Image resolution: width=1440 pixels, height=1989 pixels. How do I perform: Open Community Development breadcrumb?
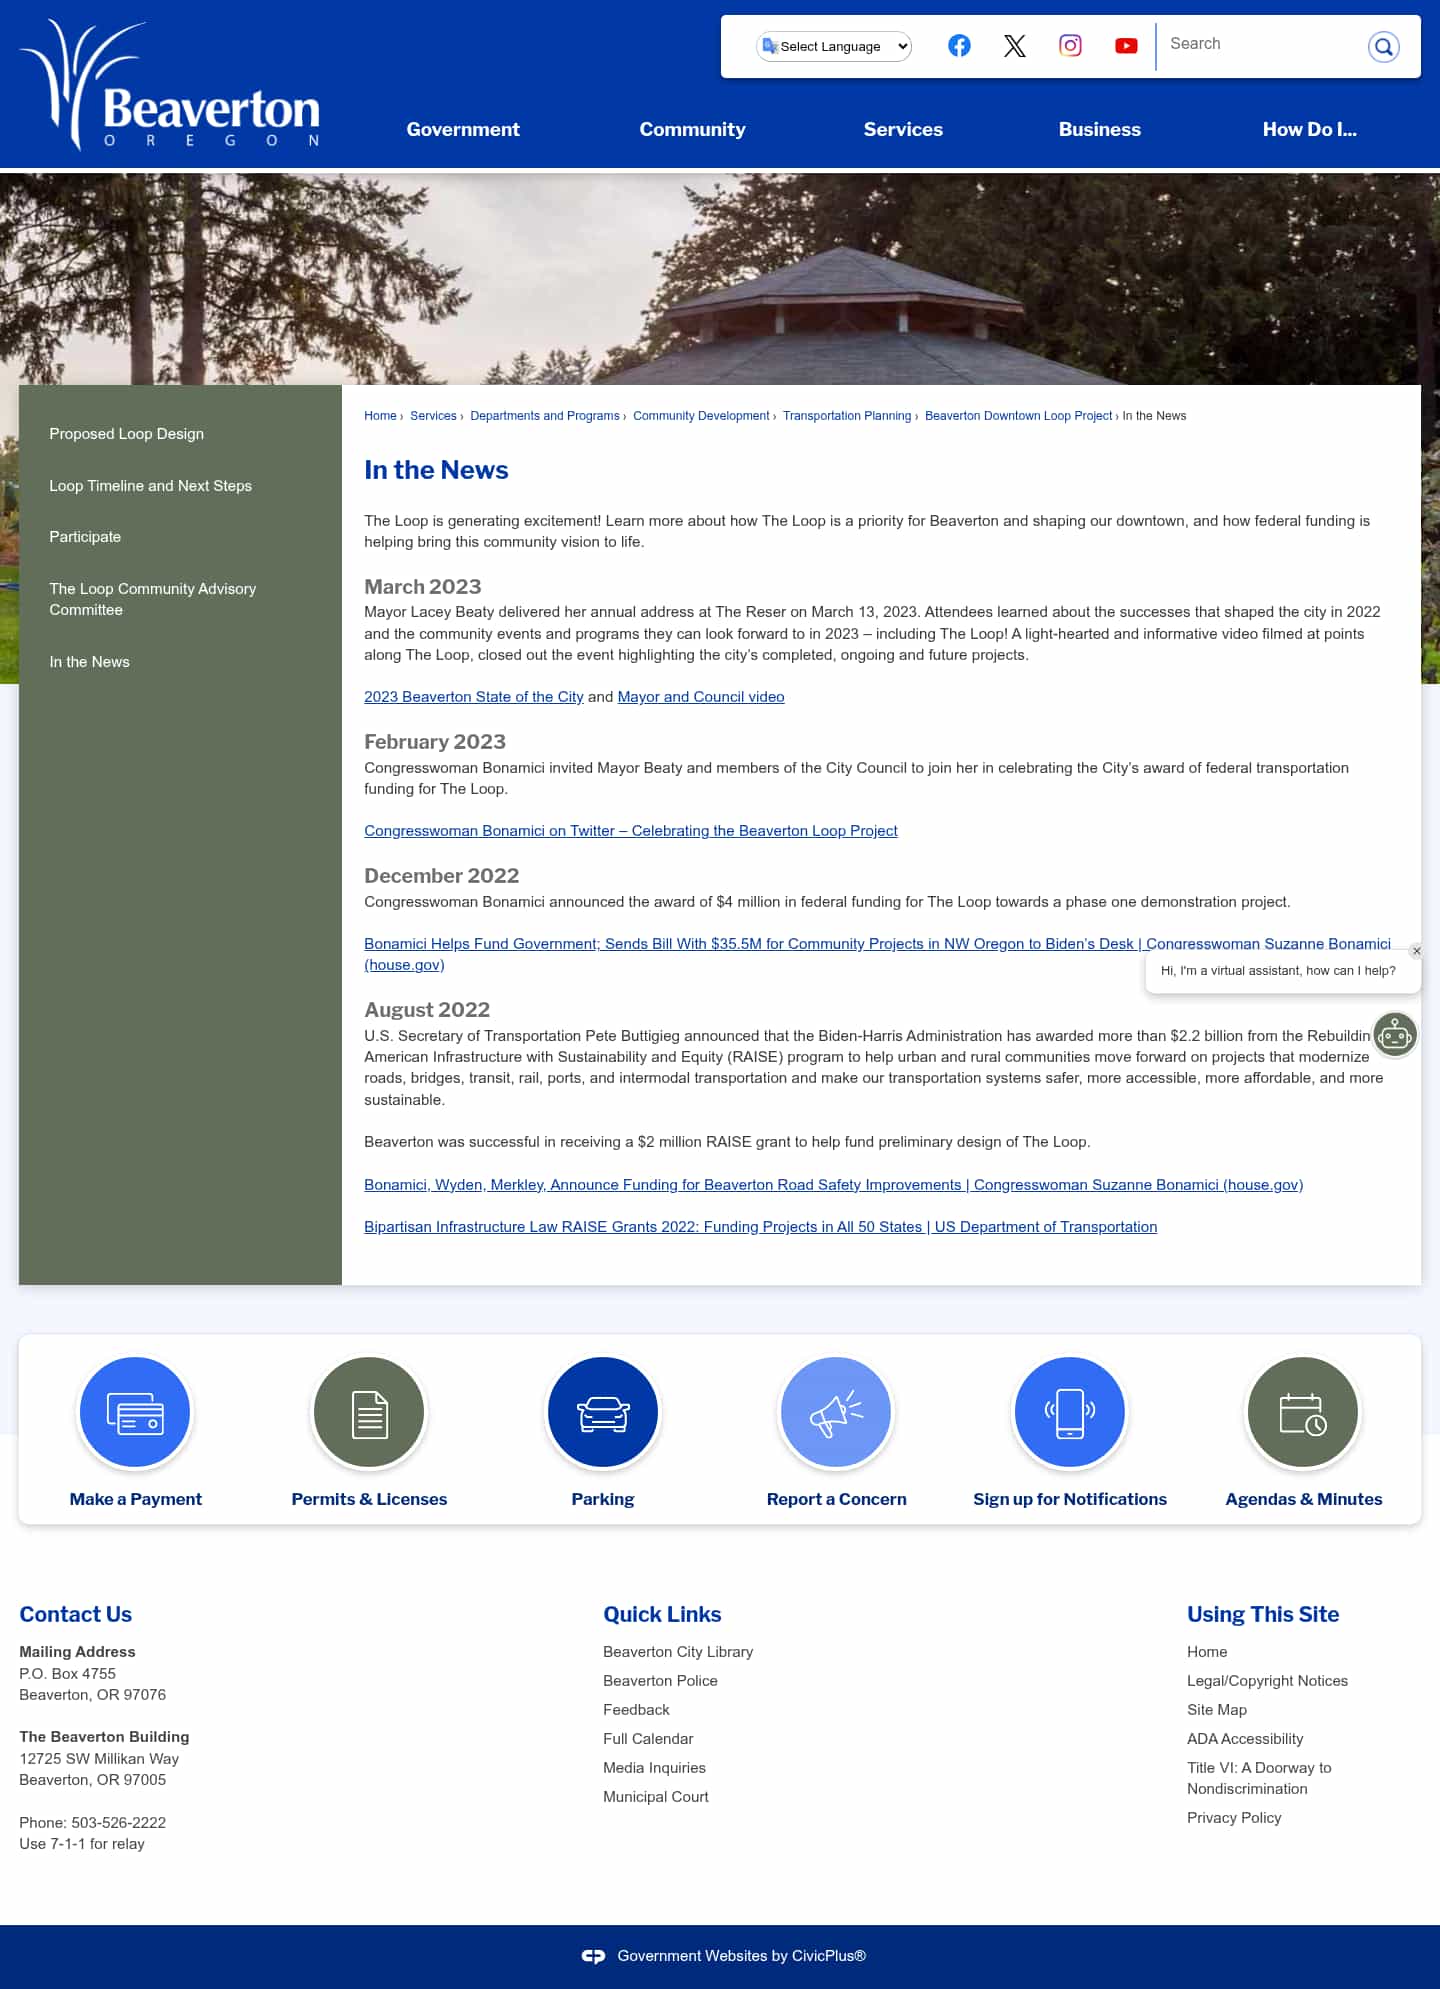click(701, 416)
